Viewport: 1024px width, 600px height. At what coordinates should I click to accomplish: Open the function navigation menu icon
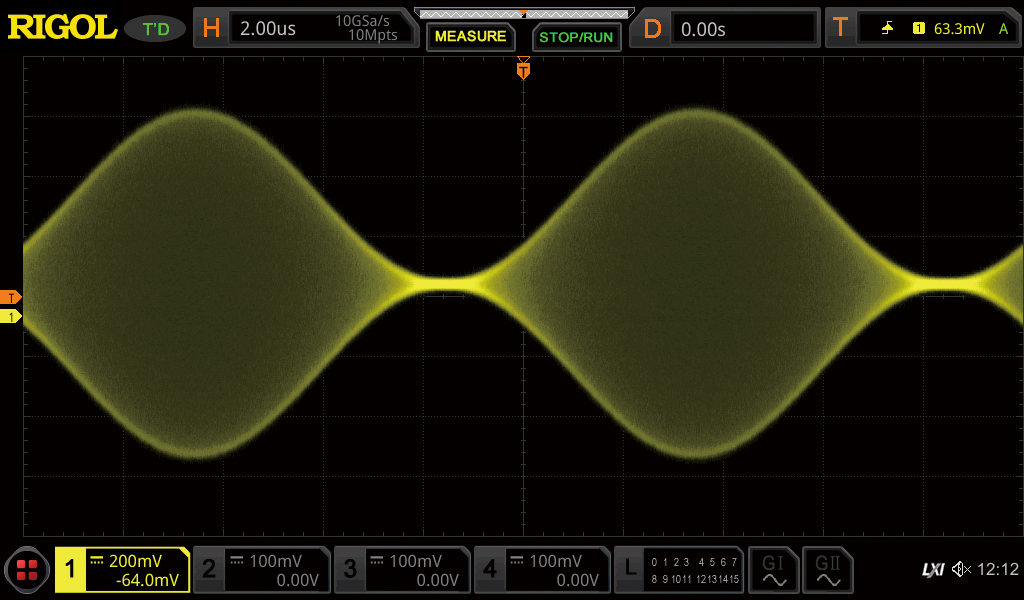click(27, 570)
